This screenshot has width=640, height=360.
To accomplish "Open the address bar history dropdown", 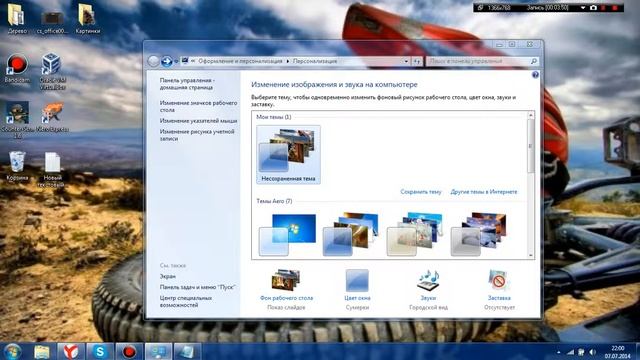I will click(406, 62).
